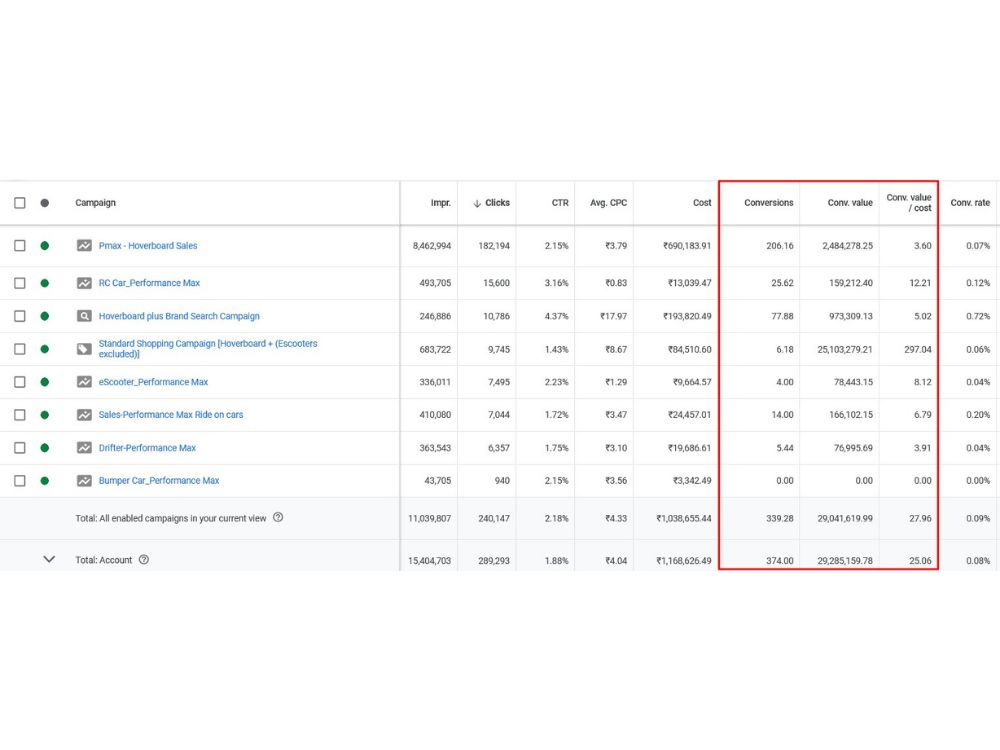
Task: Click the 182,194 clicks value
Action: pyautogui.click(x=494, y=246)
